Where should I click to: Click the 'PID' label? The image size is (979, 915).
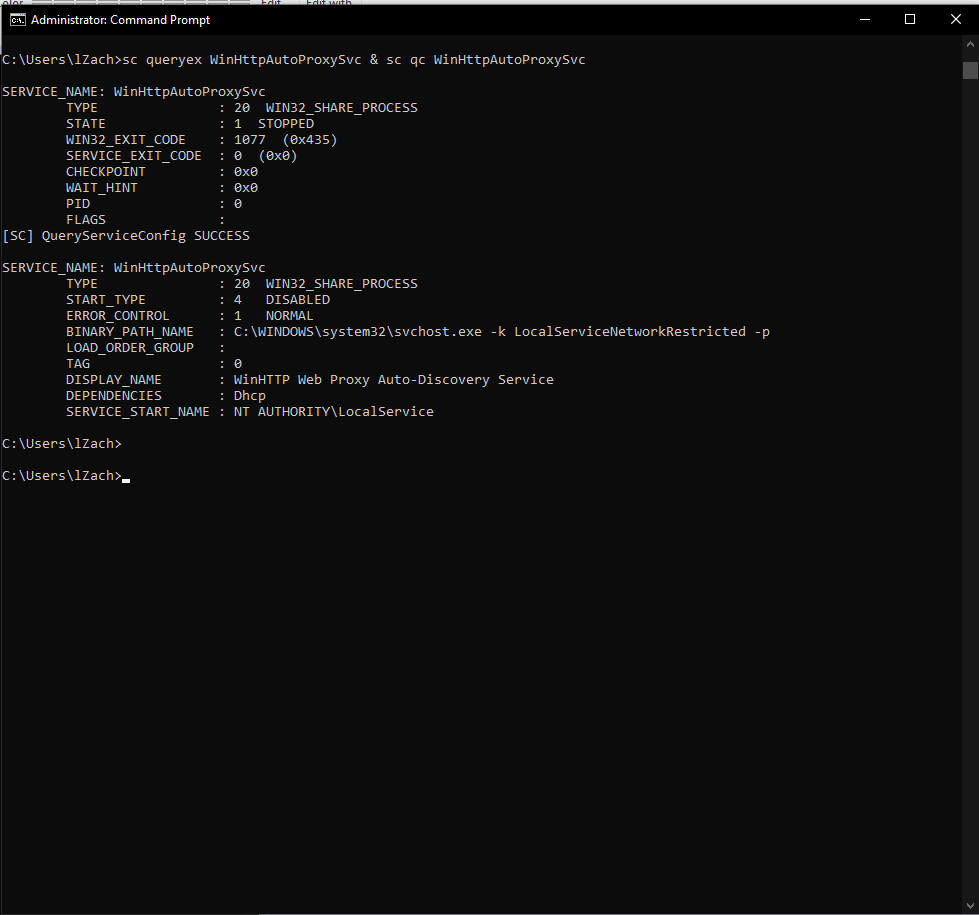(78, 204)
